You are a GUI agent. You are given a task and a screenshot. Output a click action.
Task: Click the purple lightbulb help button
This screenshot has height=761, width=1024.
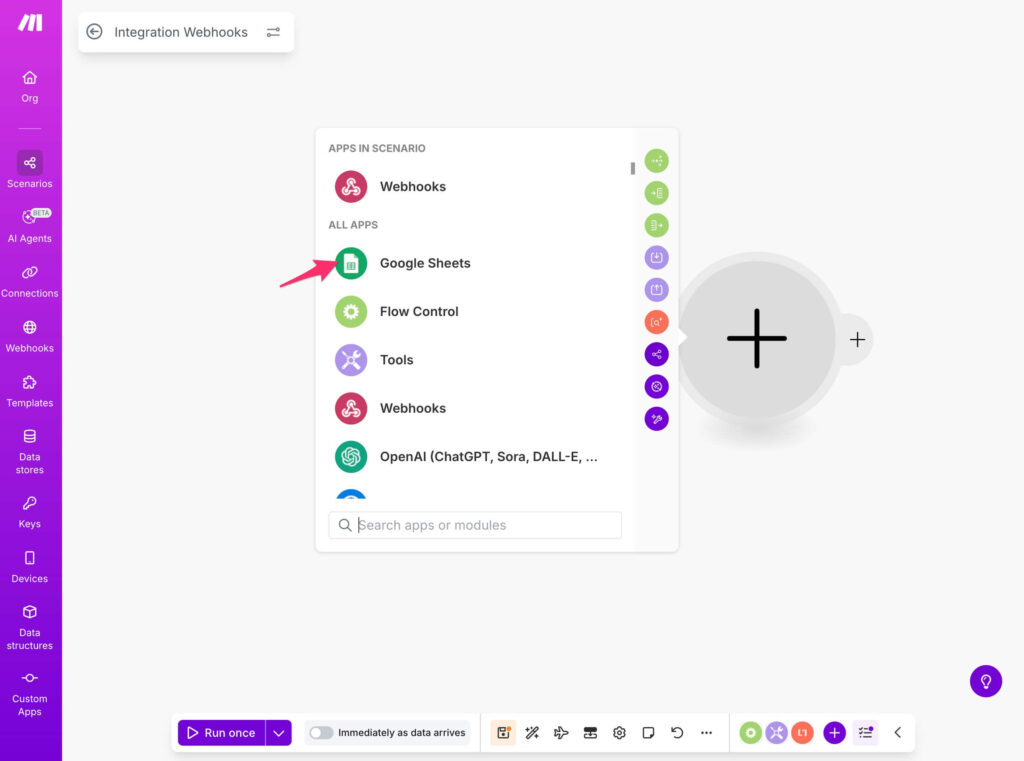tap(985, 681)
